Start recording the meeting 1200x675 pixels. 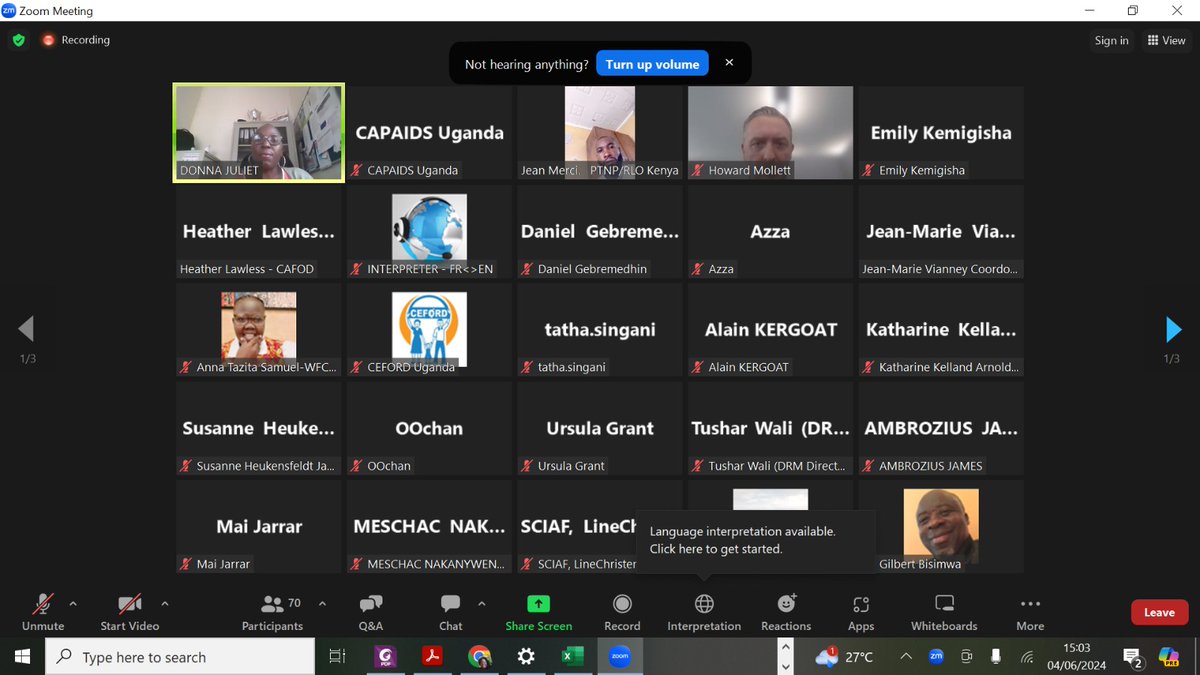pos(621,610)
